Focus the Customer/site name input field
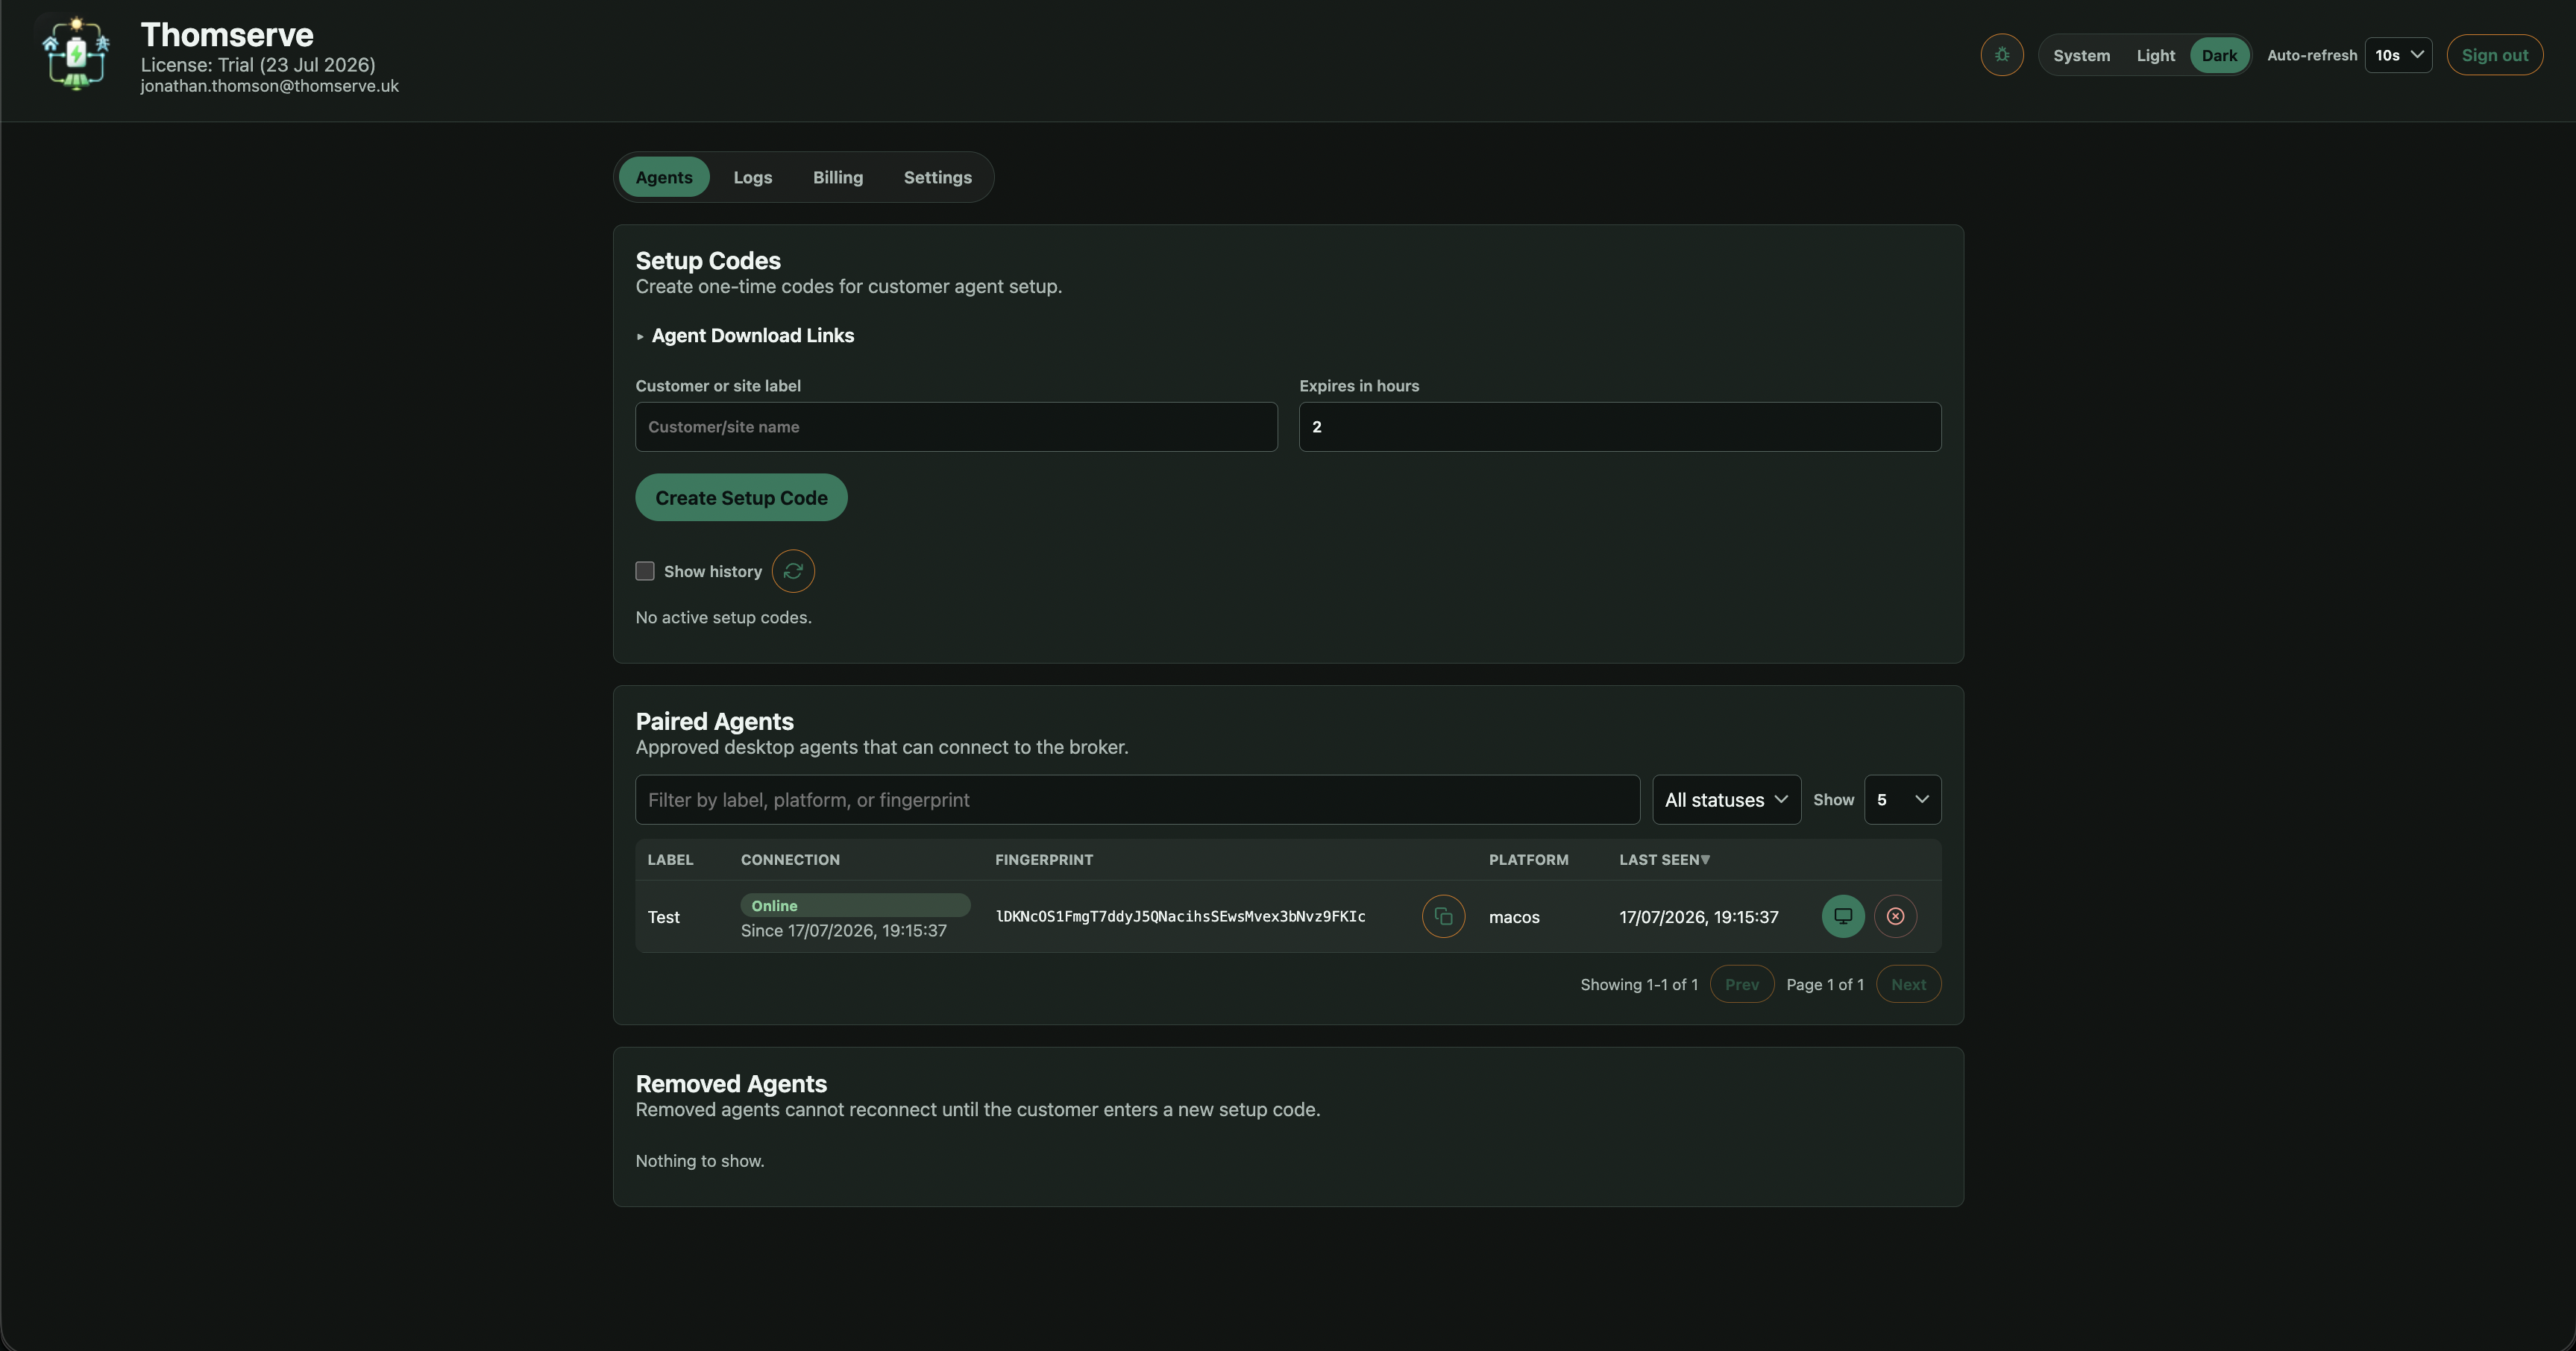 [956, 427]
